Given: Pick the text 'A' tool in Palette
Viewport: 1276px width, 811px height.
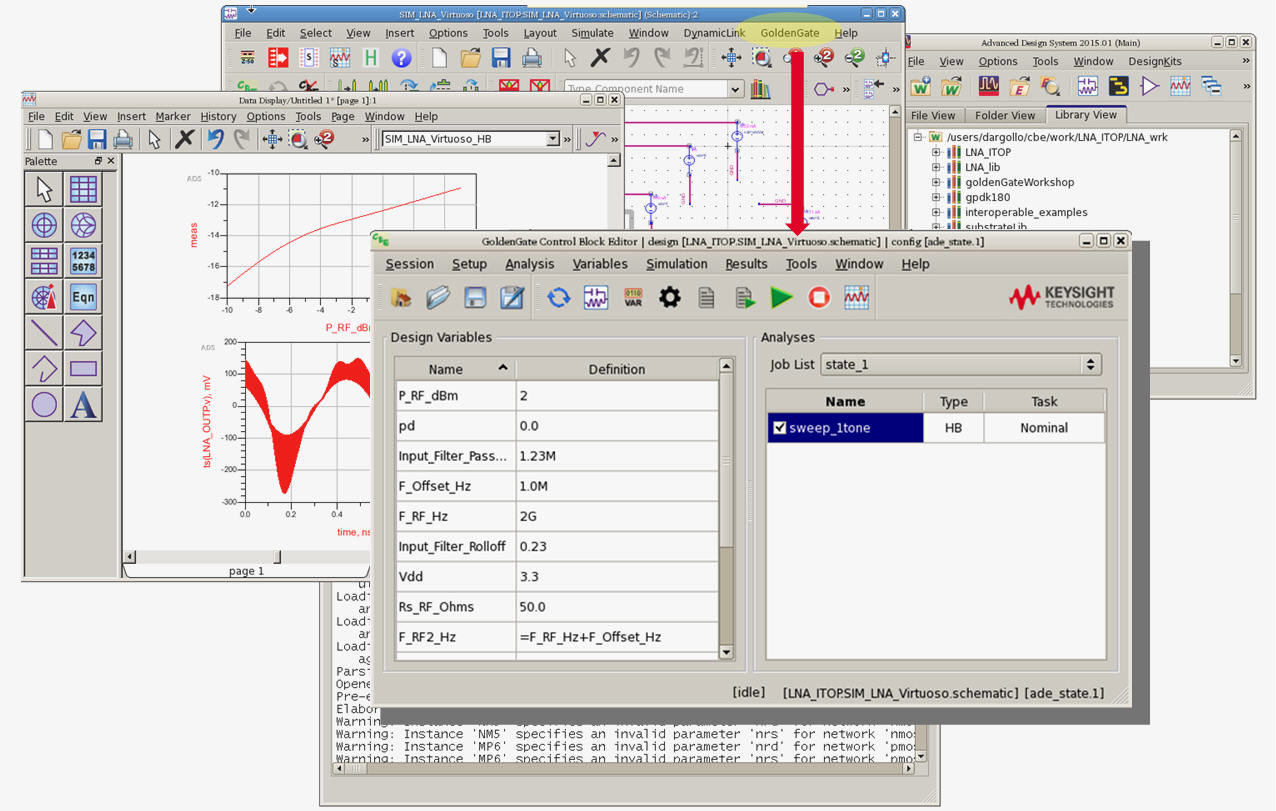Looking at the screenshot, I should pos(84,405).
